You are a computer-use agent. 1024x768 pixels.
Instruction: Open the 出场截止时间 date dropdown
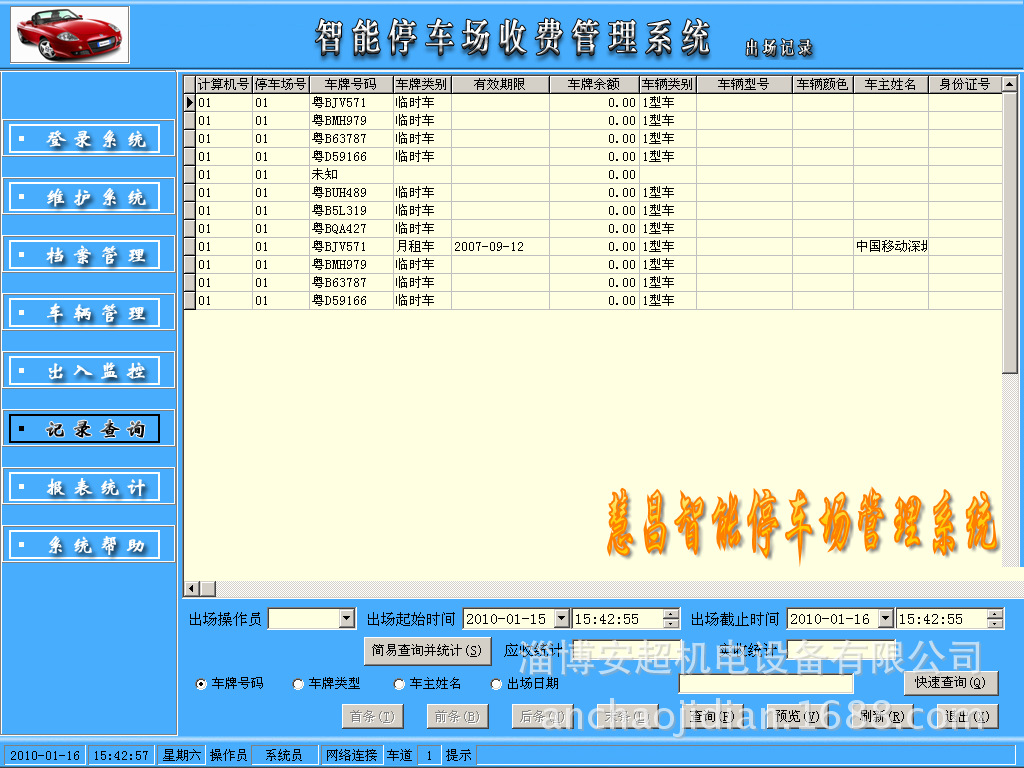click(x=887, y=618)
